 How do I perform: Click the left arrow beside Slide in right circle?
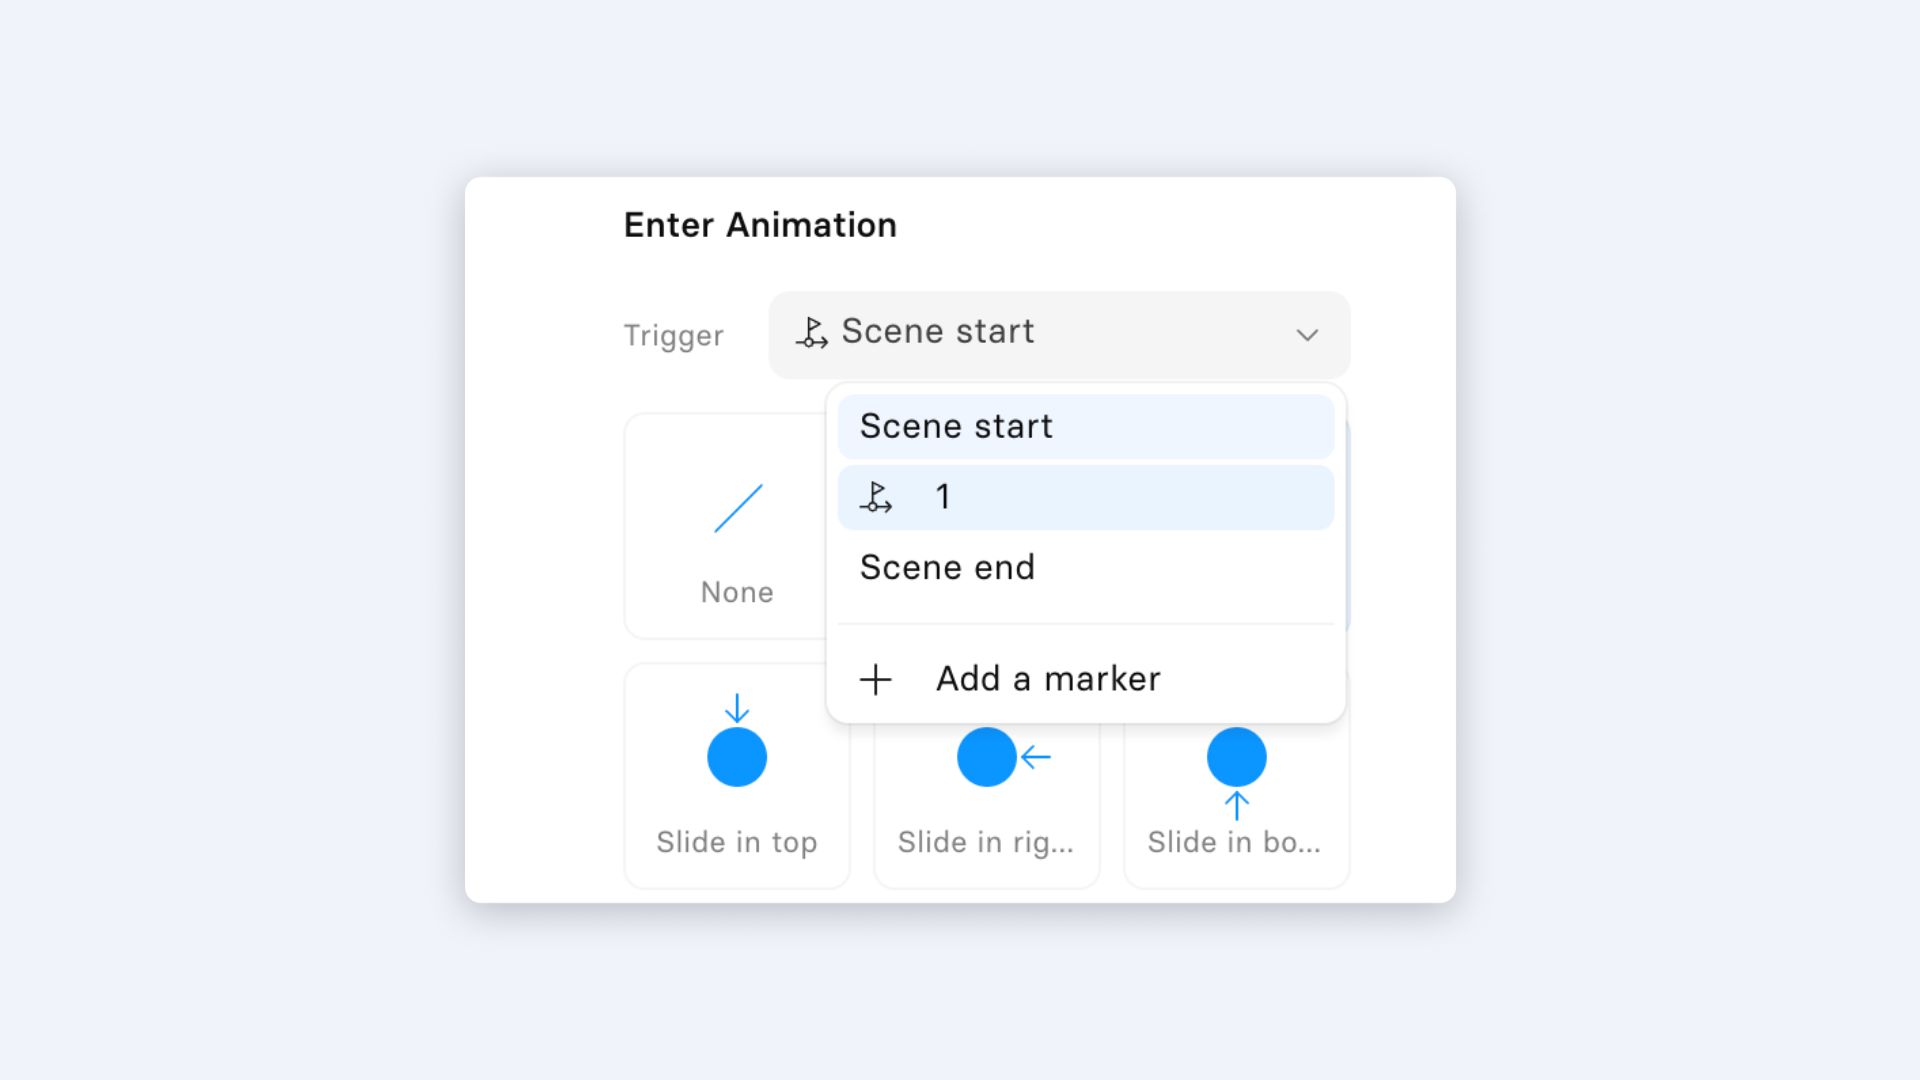click(1036, 757)
